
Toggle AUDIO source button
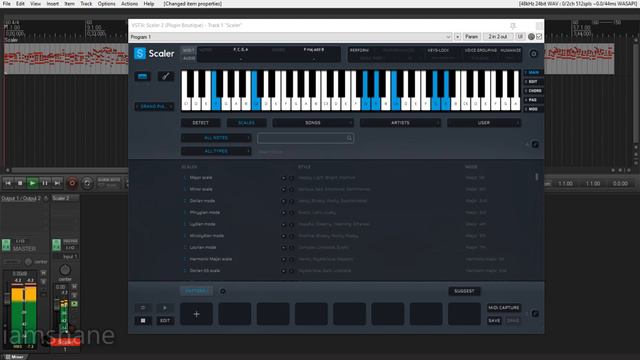(189, 58)
